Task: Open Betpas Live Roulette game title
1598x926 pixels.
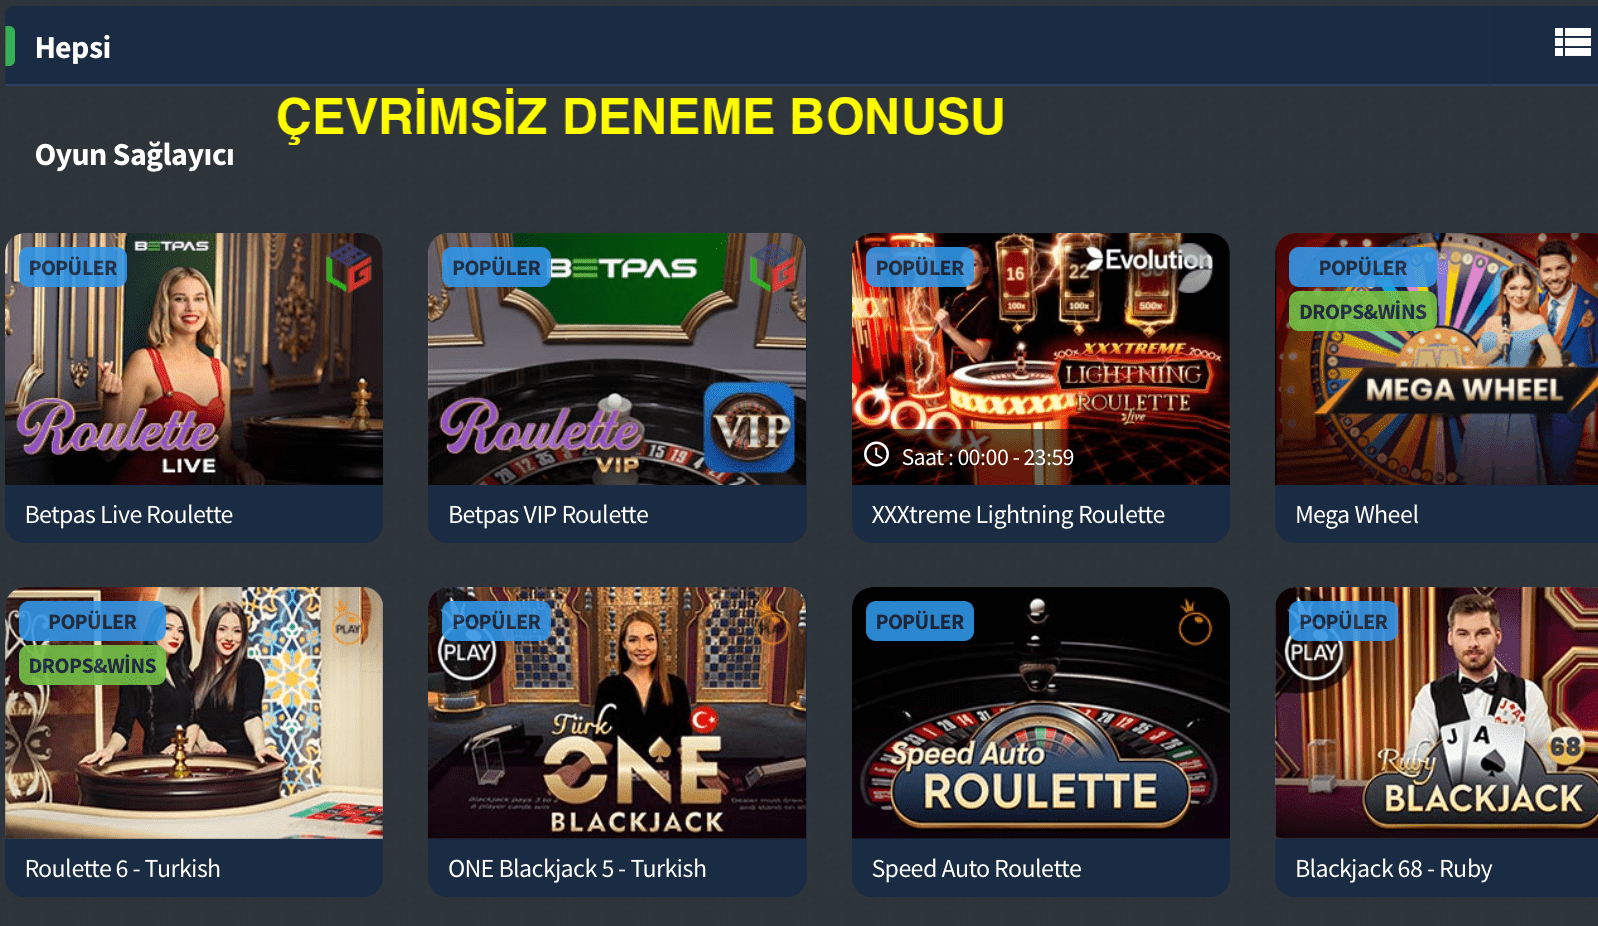Action: pos(129,515)
